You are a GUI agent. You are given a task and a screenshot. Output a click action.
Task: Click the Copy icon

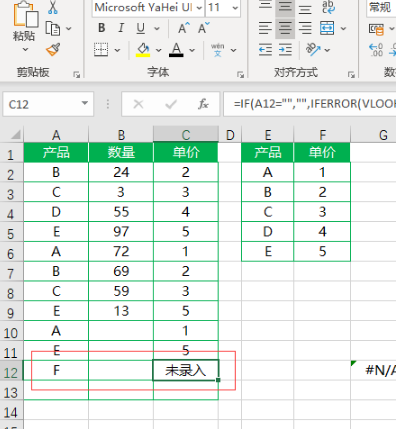[x=53, y=29]
